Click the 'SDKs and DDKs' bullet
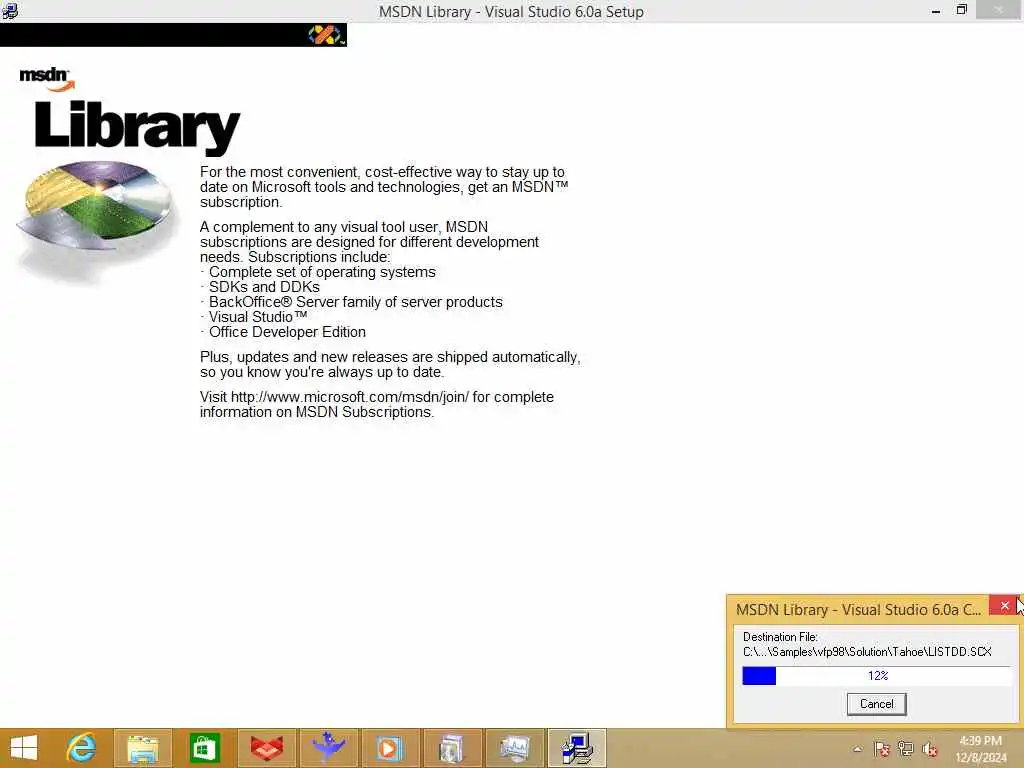Image resolution: width=1024 pixels, height=768 pixels. (264, 287)
